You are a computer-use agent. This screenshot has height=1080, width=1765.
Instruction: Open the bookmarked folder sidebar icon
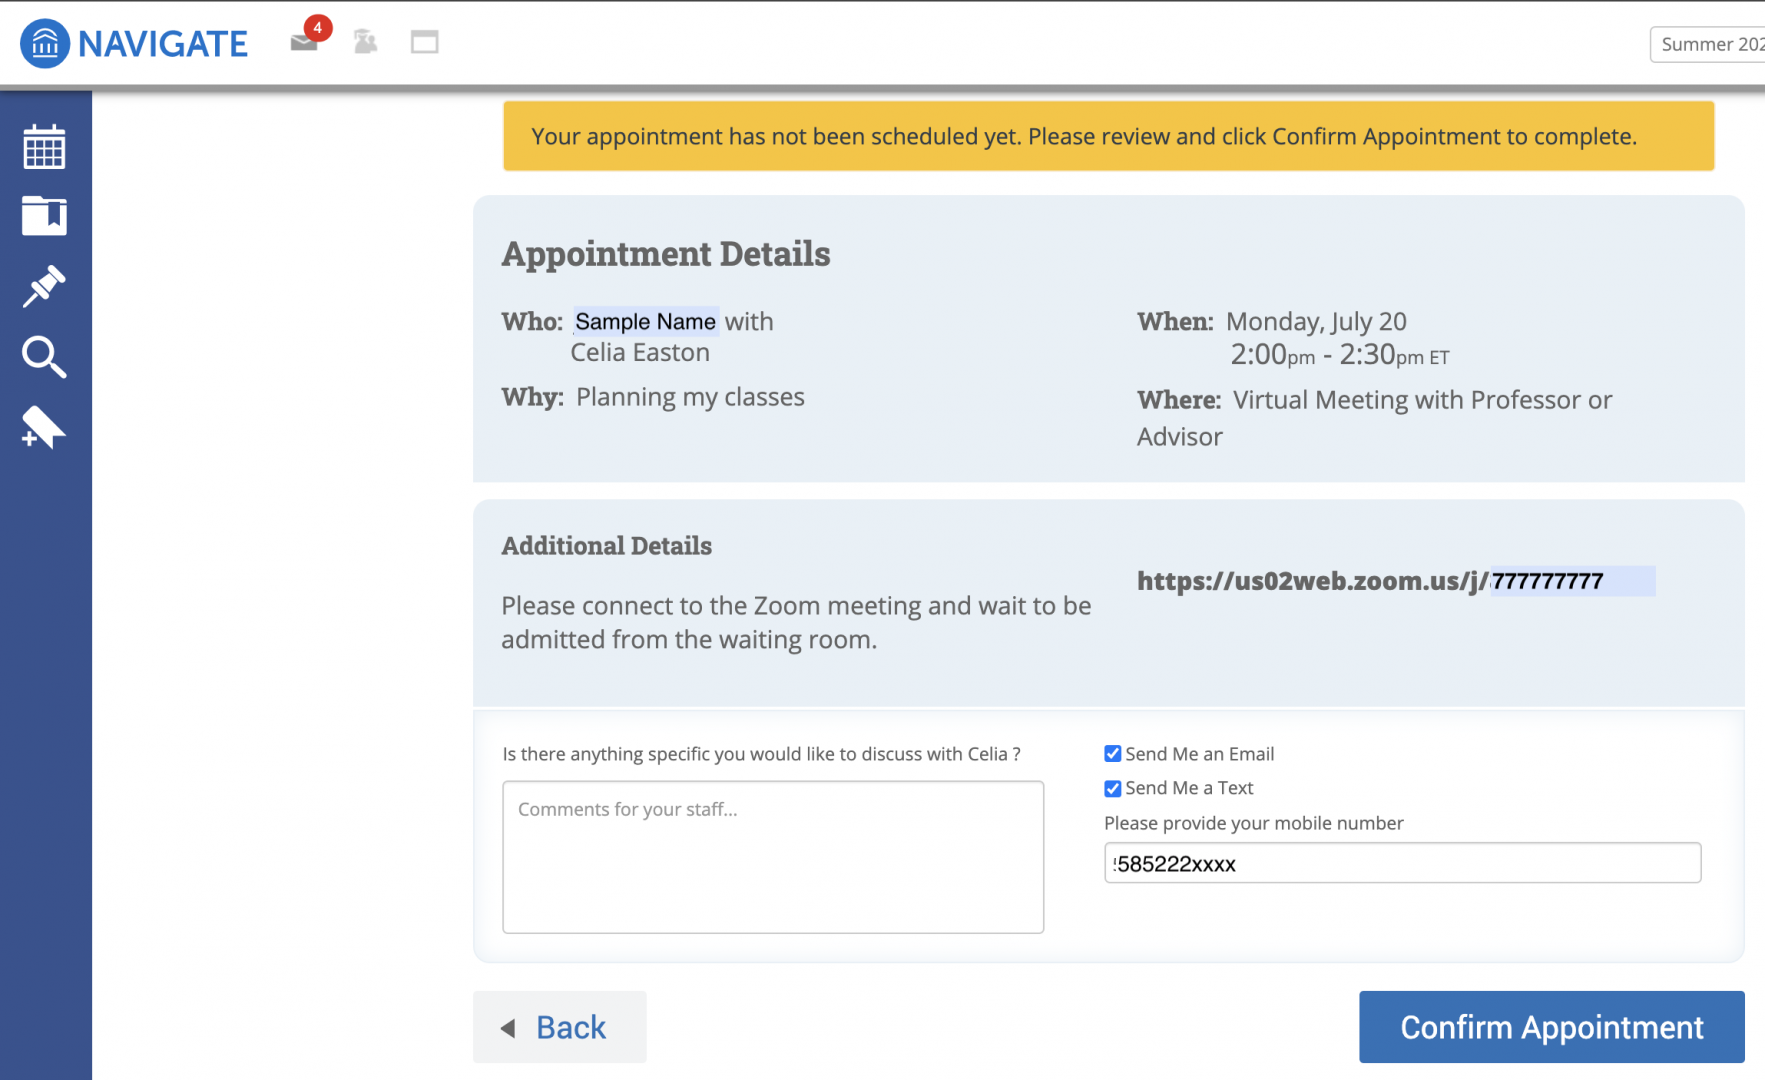[44, 216]
